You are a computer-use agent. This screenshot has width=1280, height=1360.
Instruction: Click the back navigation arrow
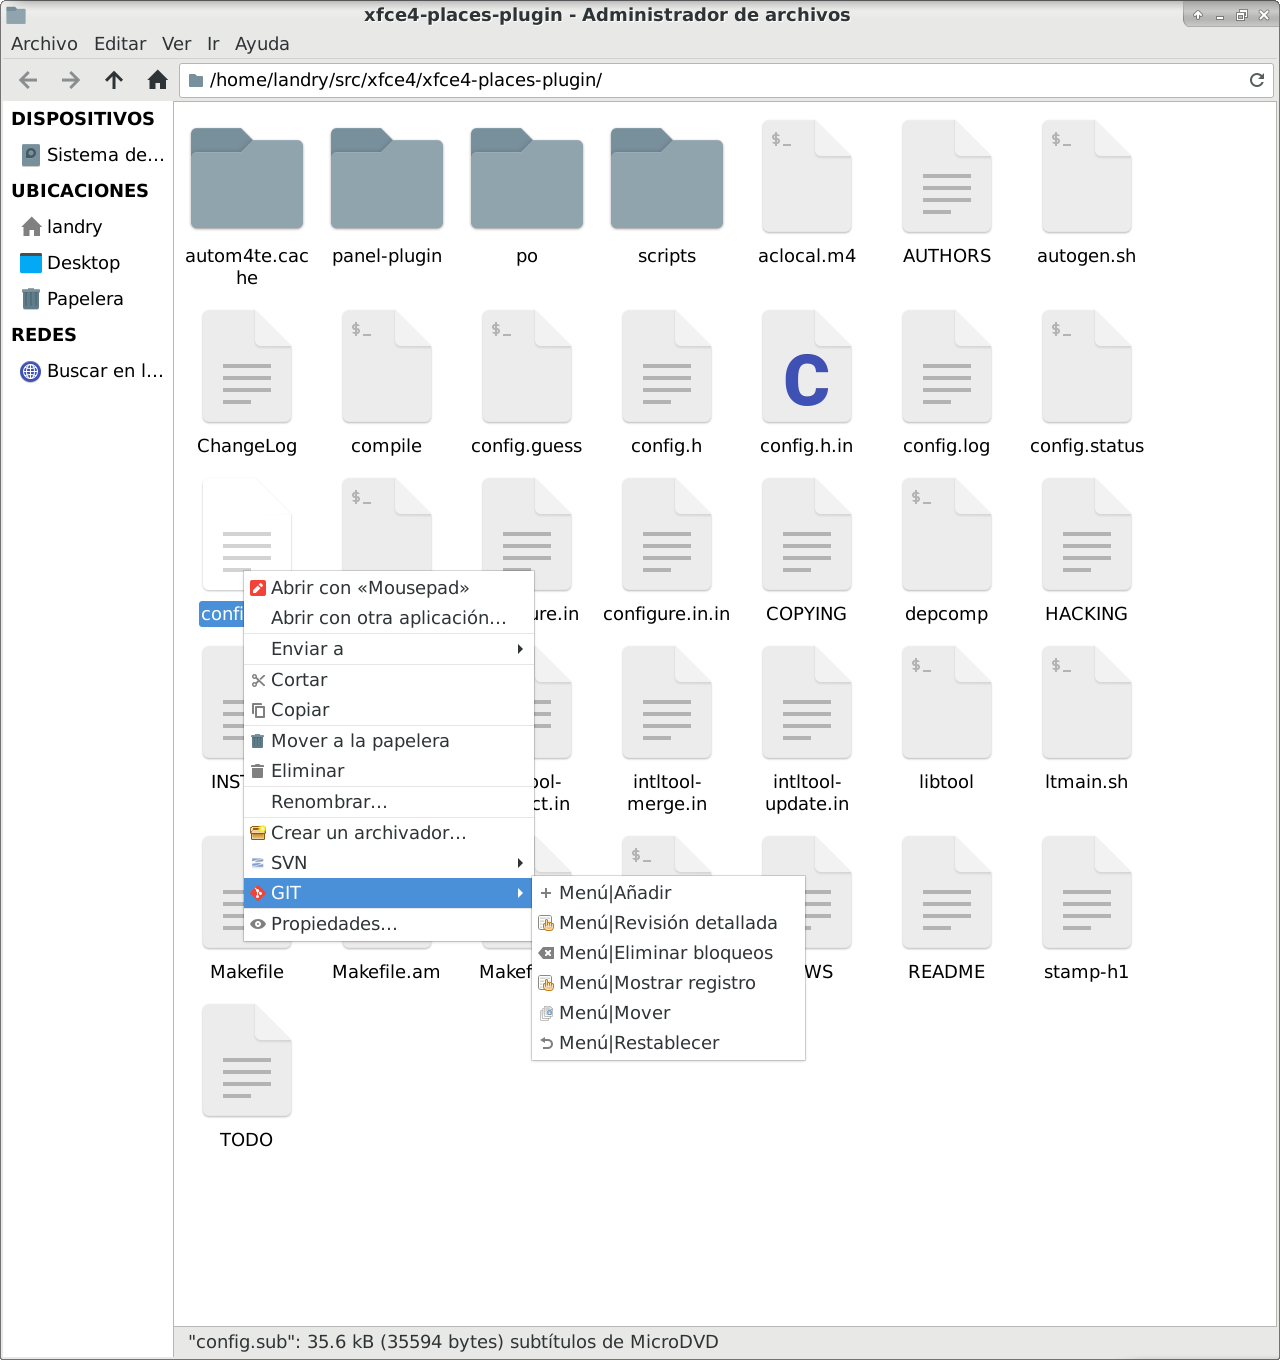[x=28, y=80]
